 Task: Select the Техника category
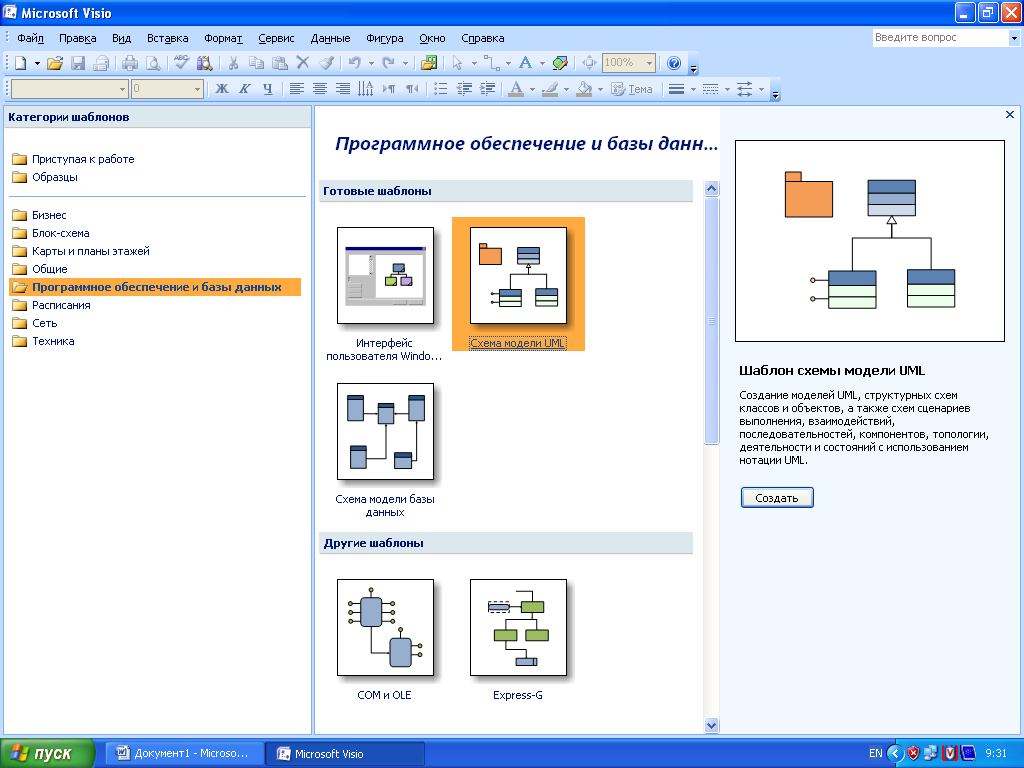(x=53, y=341)
